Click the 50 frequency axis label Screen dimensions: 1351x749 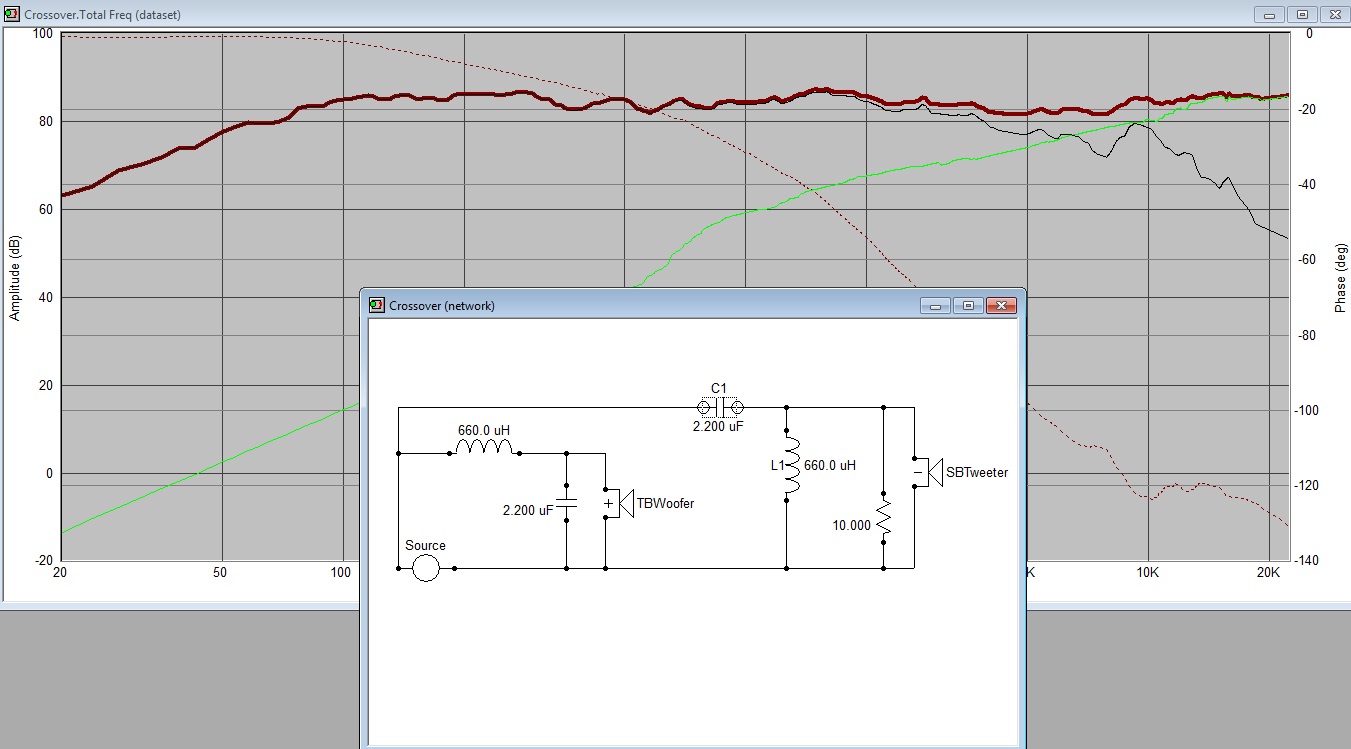[220, 573]
